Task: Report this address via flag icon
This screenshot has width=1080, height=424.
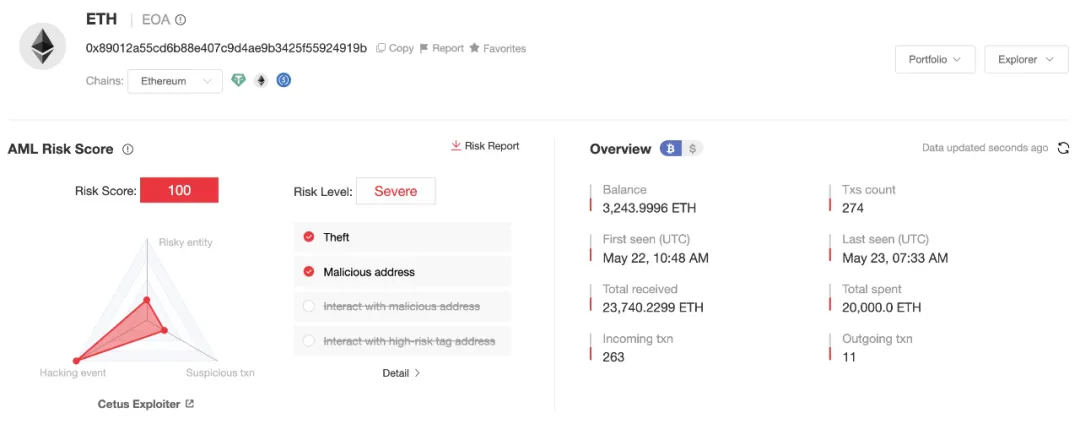Action: coord(441,48)
